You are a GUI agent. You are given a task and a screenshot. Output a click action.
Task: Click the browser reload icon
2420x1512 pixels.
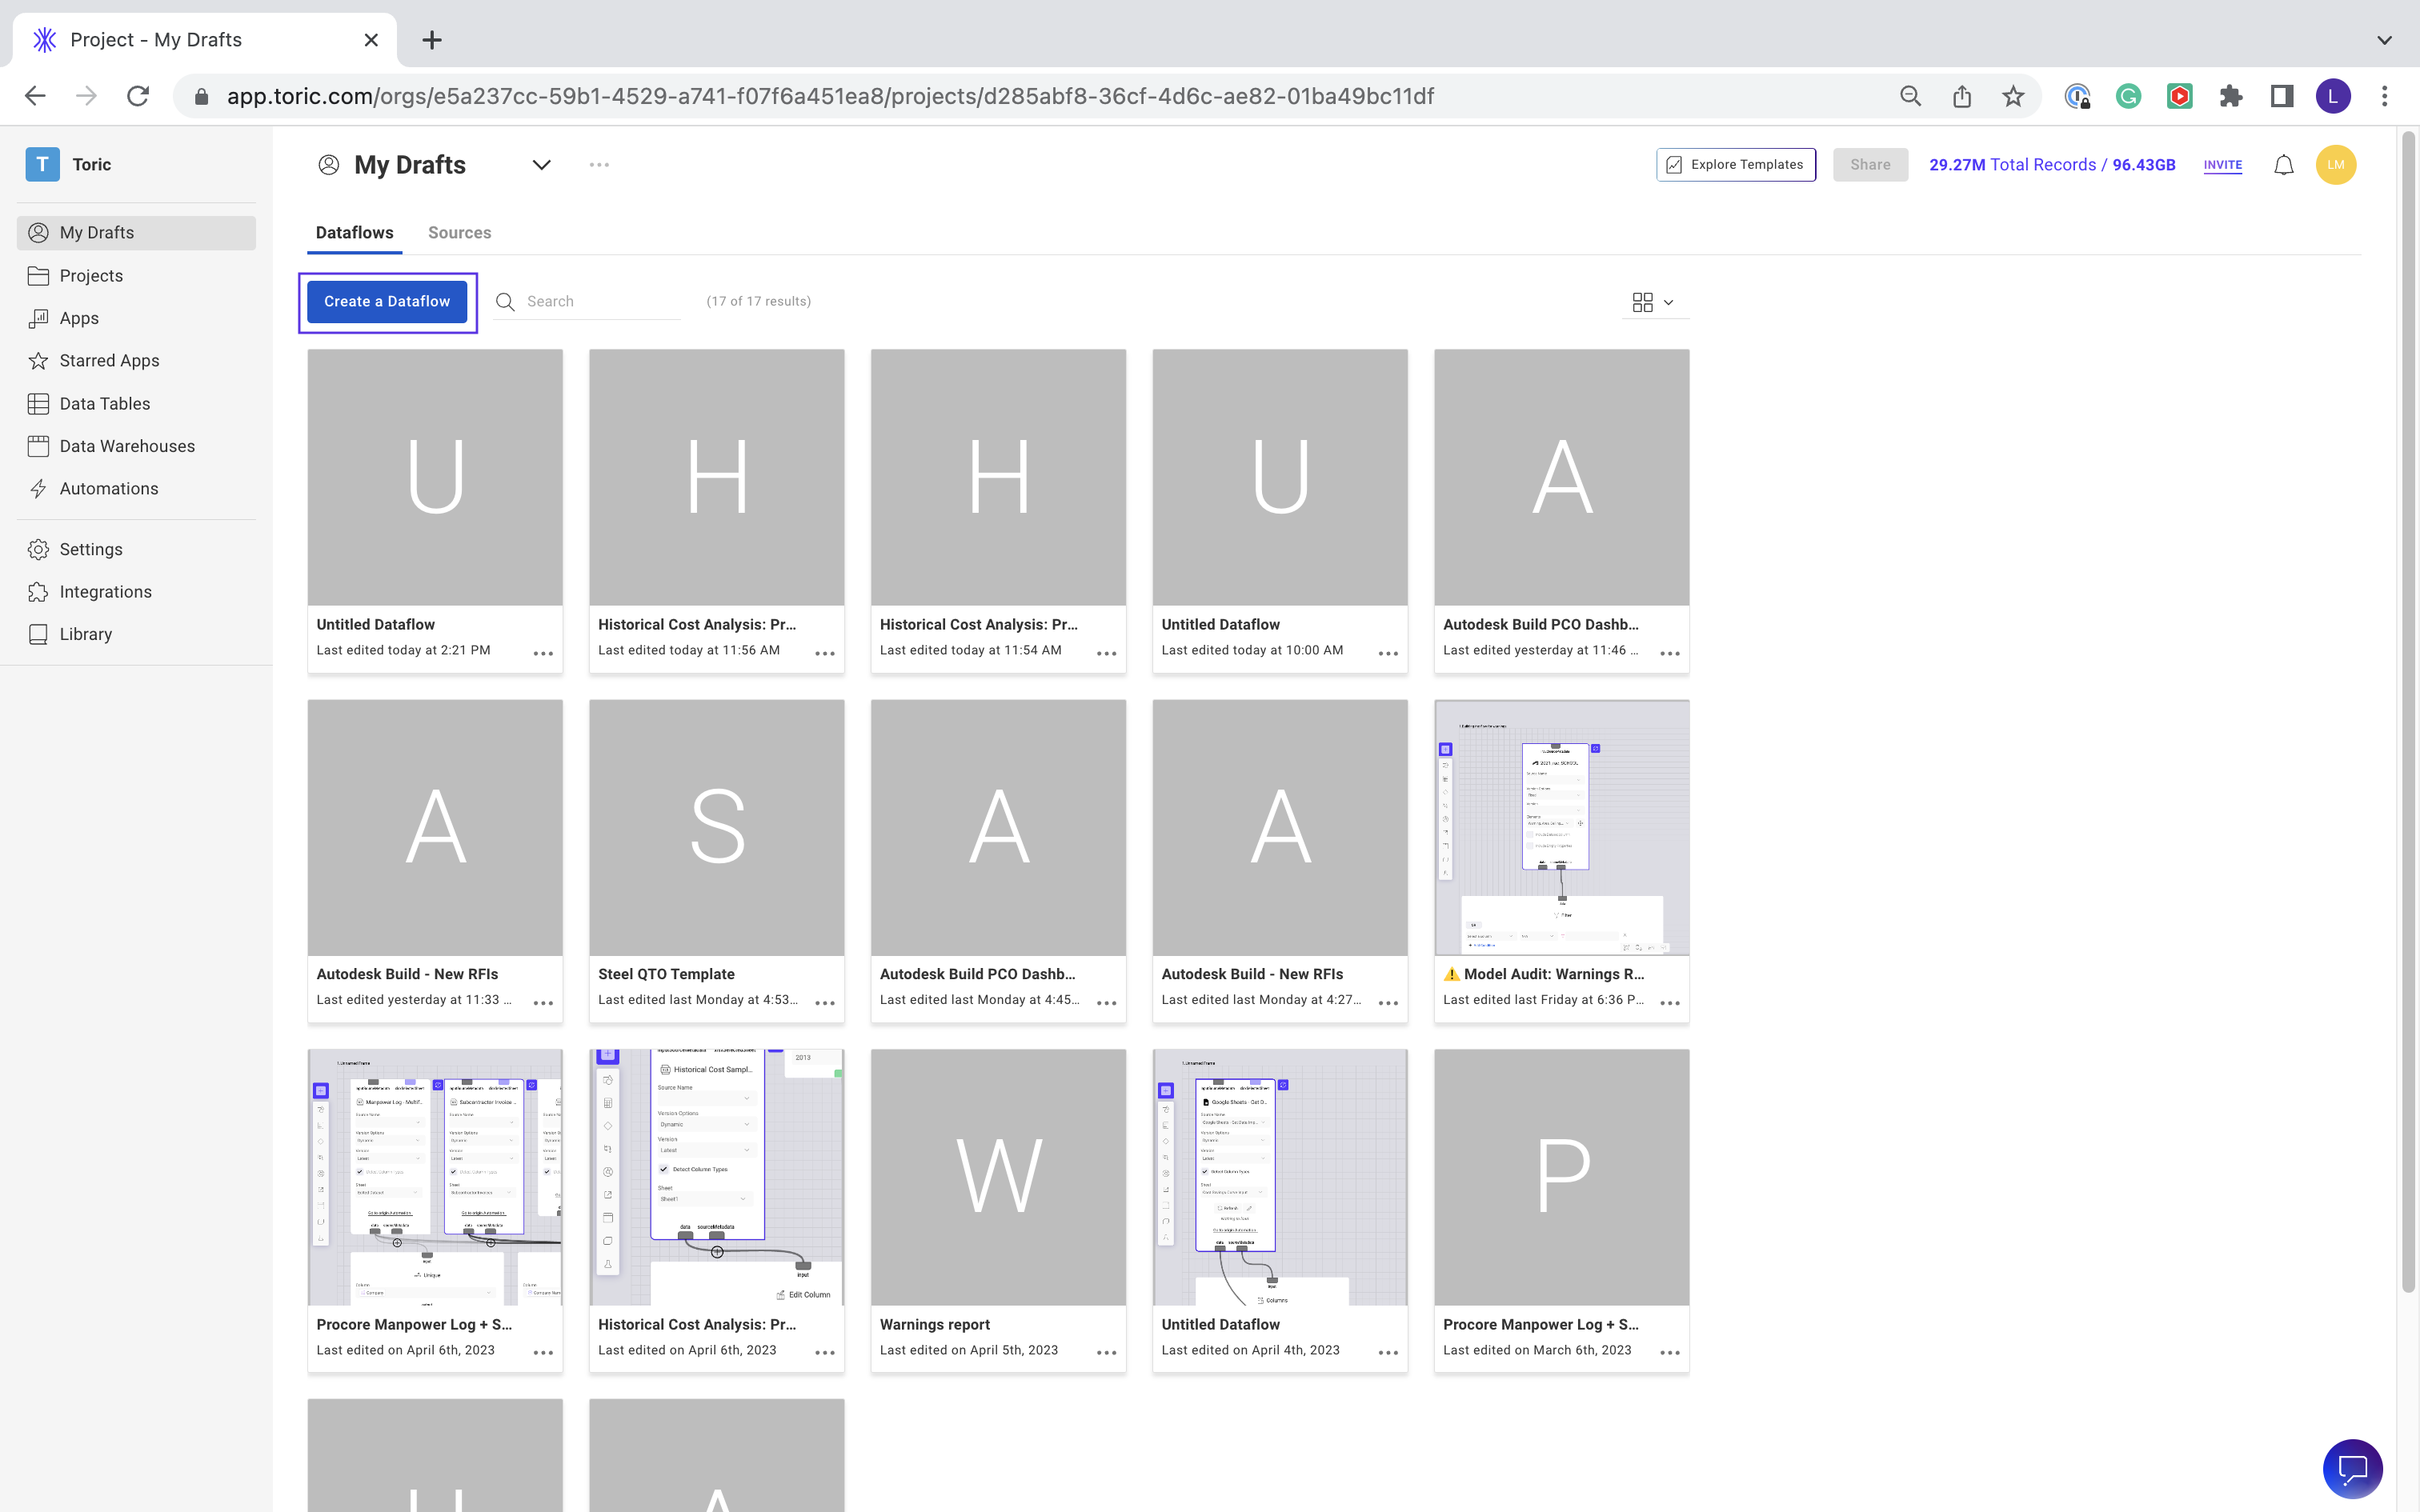coord(138,96)
